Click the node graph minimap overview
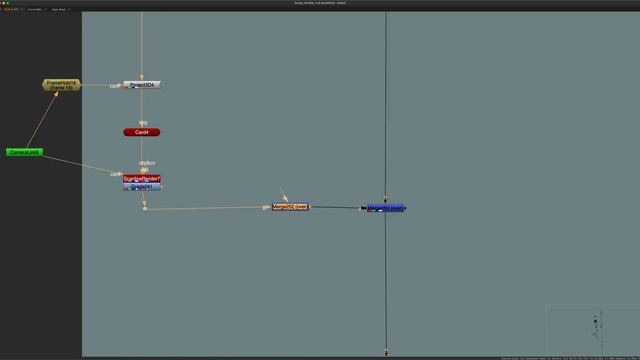The image size is (640, 360). point(593,330)
